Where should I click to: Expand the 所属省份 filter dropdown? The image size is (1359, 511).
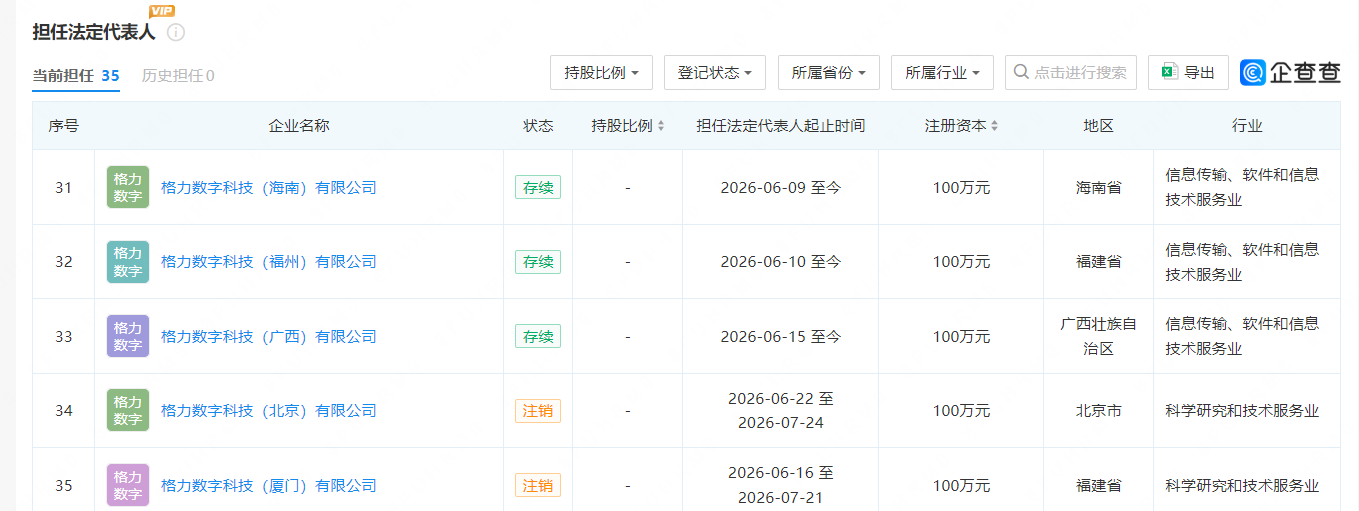click(829, 72)
